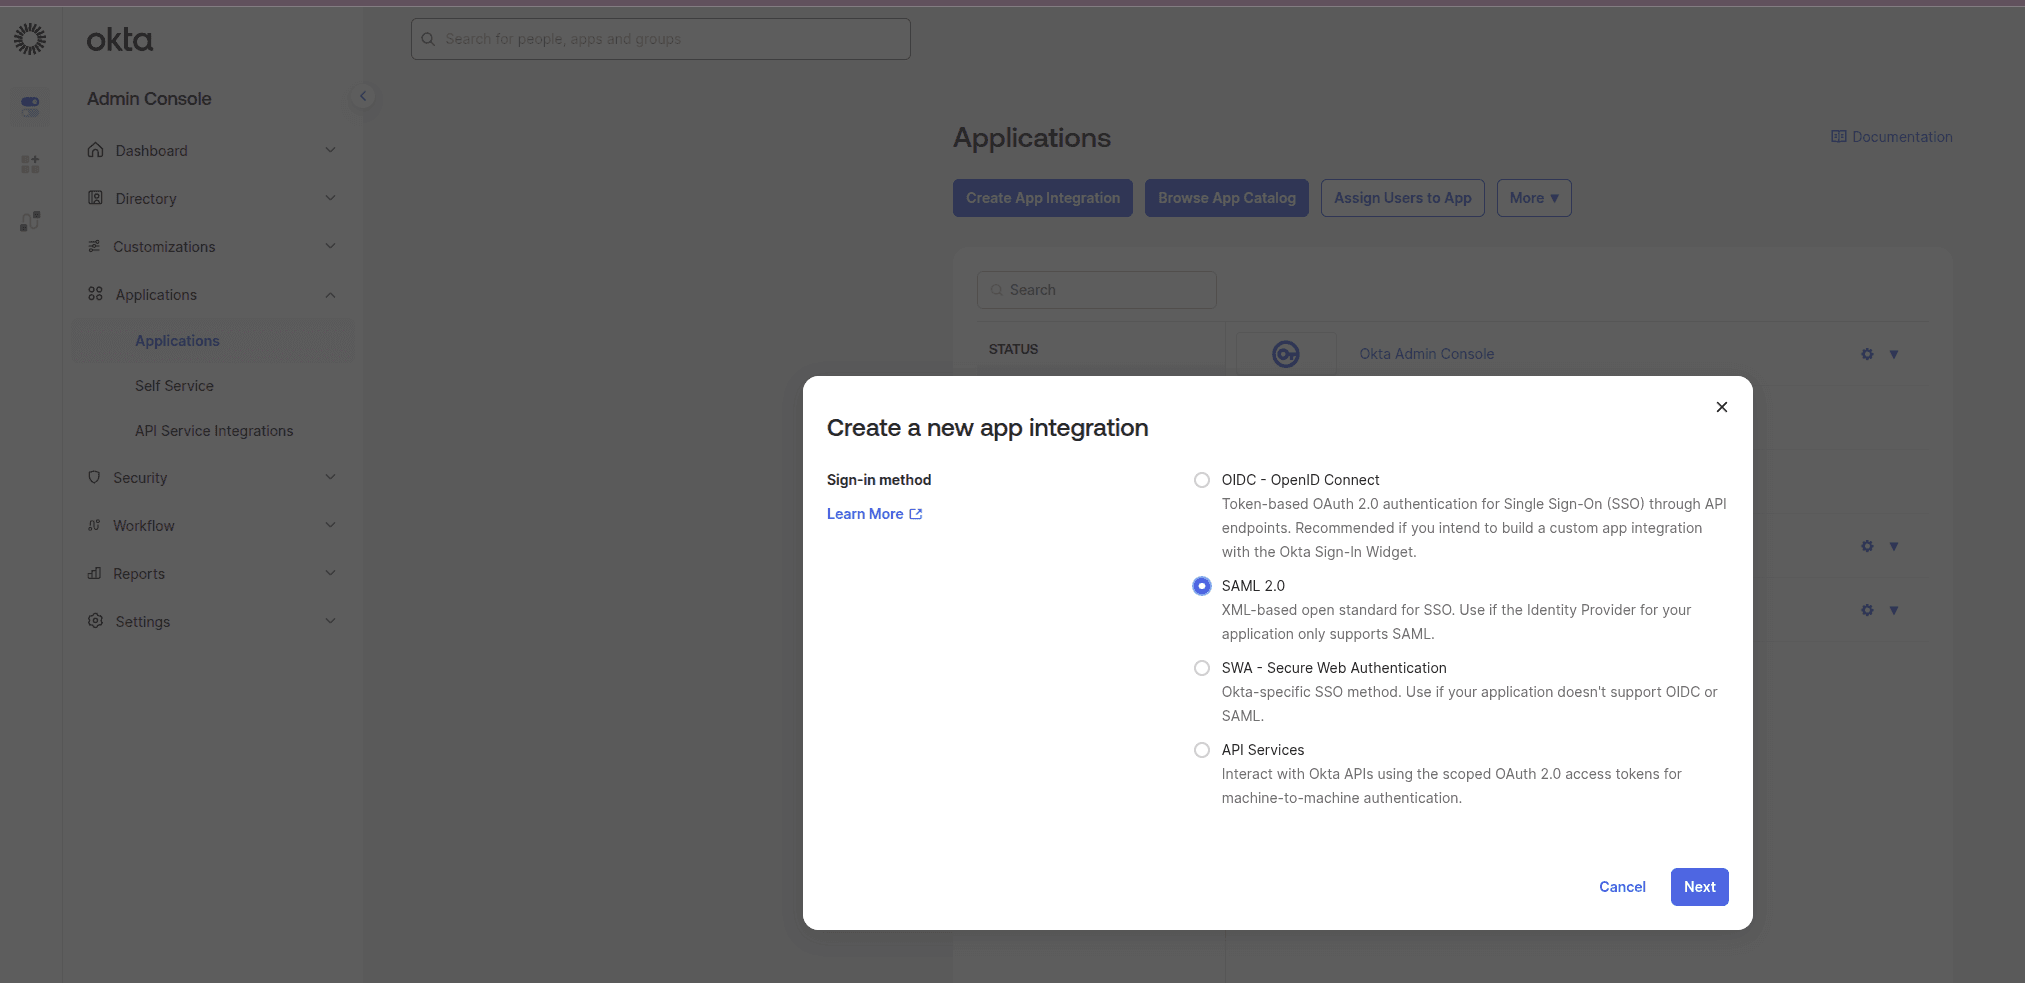Expand the Security menu chevron
Screen dimensions: 2025x983
330,477
